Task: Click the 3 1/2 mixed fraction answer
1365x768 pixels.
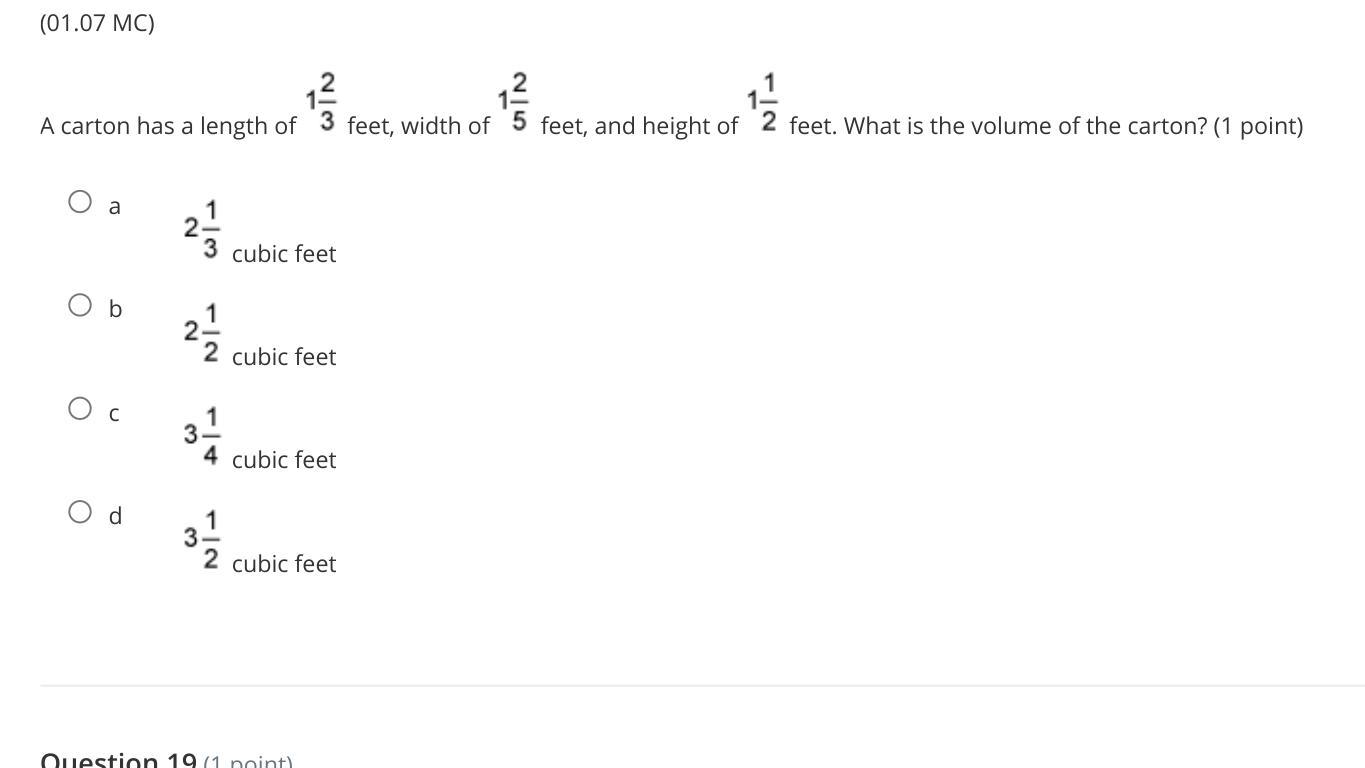Action: (202, 539)
